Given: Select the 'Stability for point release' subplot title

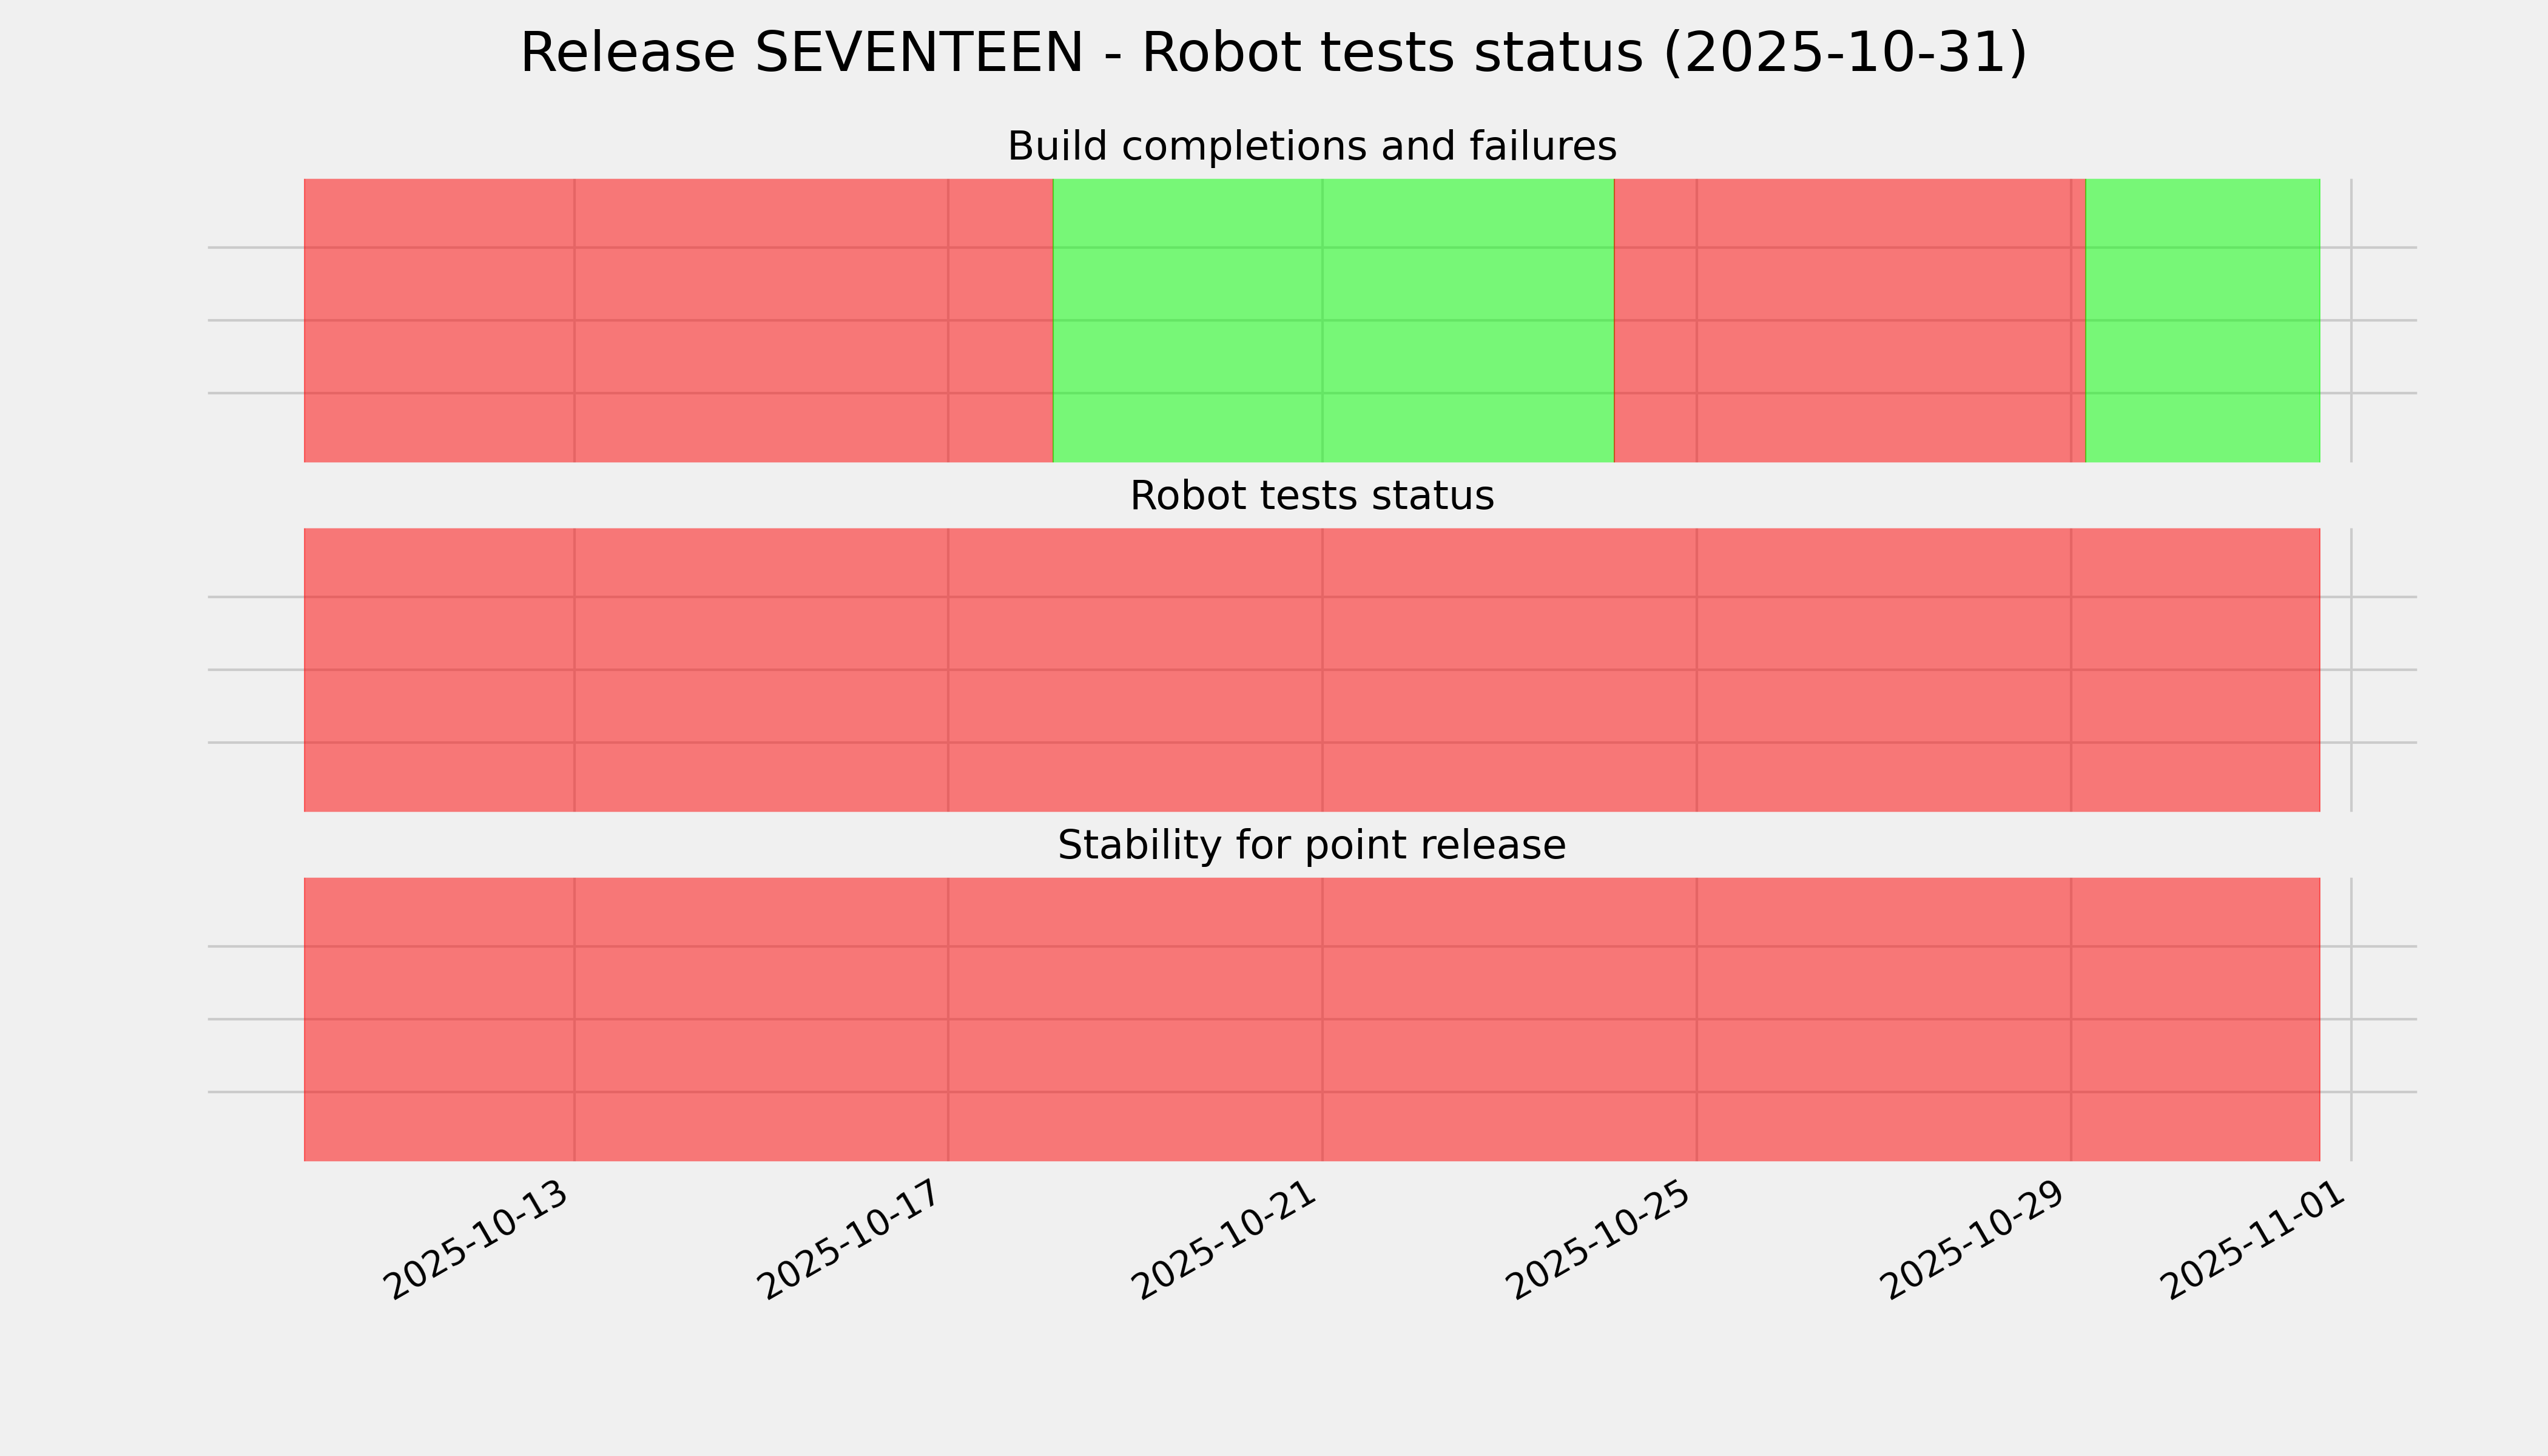Looking at the screenshot, I should click(x=1311, y=846).
